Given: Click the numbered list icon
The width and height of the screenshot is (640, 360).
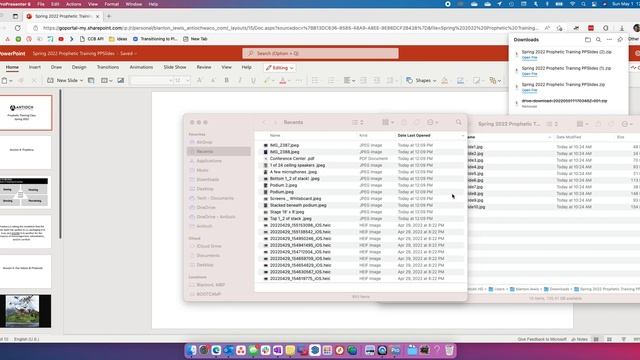Looking at the screenshot, I should 331,80.
